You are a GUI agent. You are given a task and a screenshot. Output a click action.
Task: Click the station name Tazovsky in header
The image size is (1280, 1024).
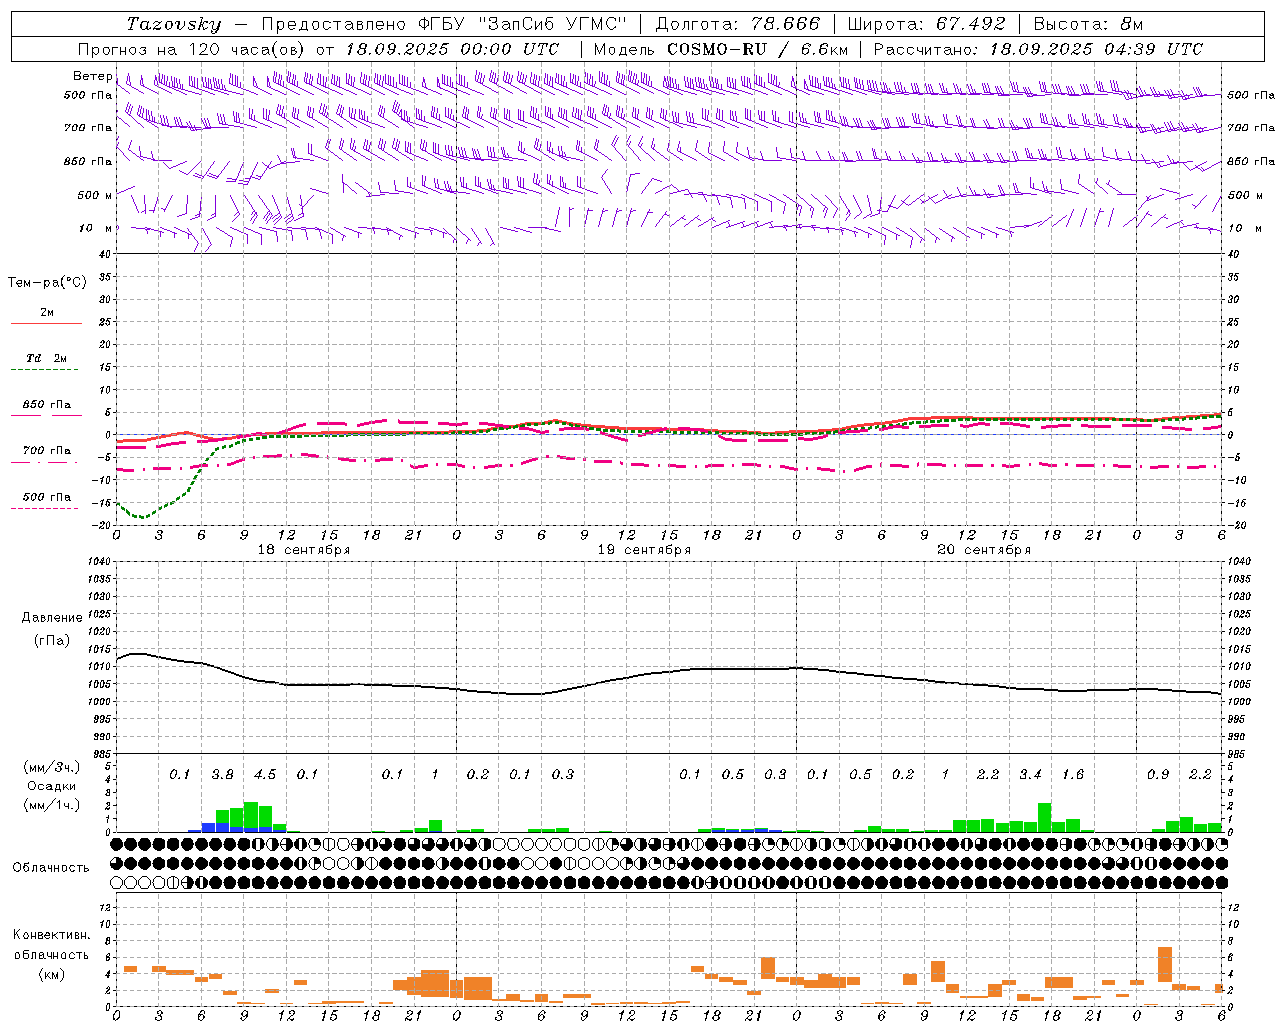(174, 24)
